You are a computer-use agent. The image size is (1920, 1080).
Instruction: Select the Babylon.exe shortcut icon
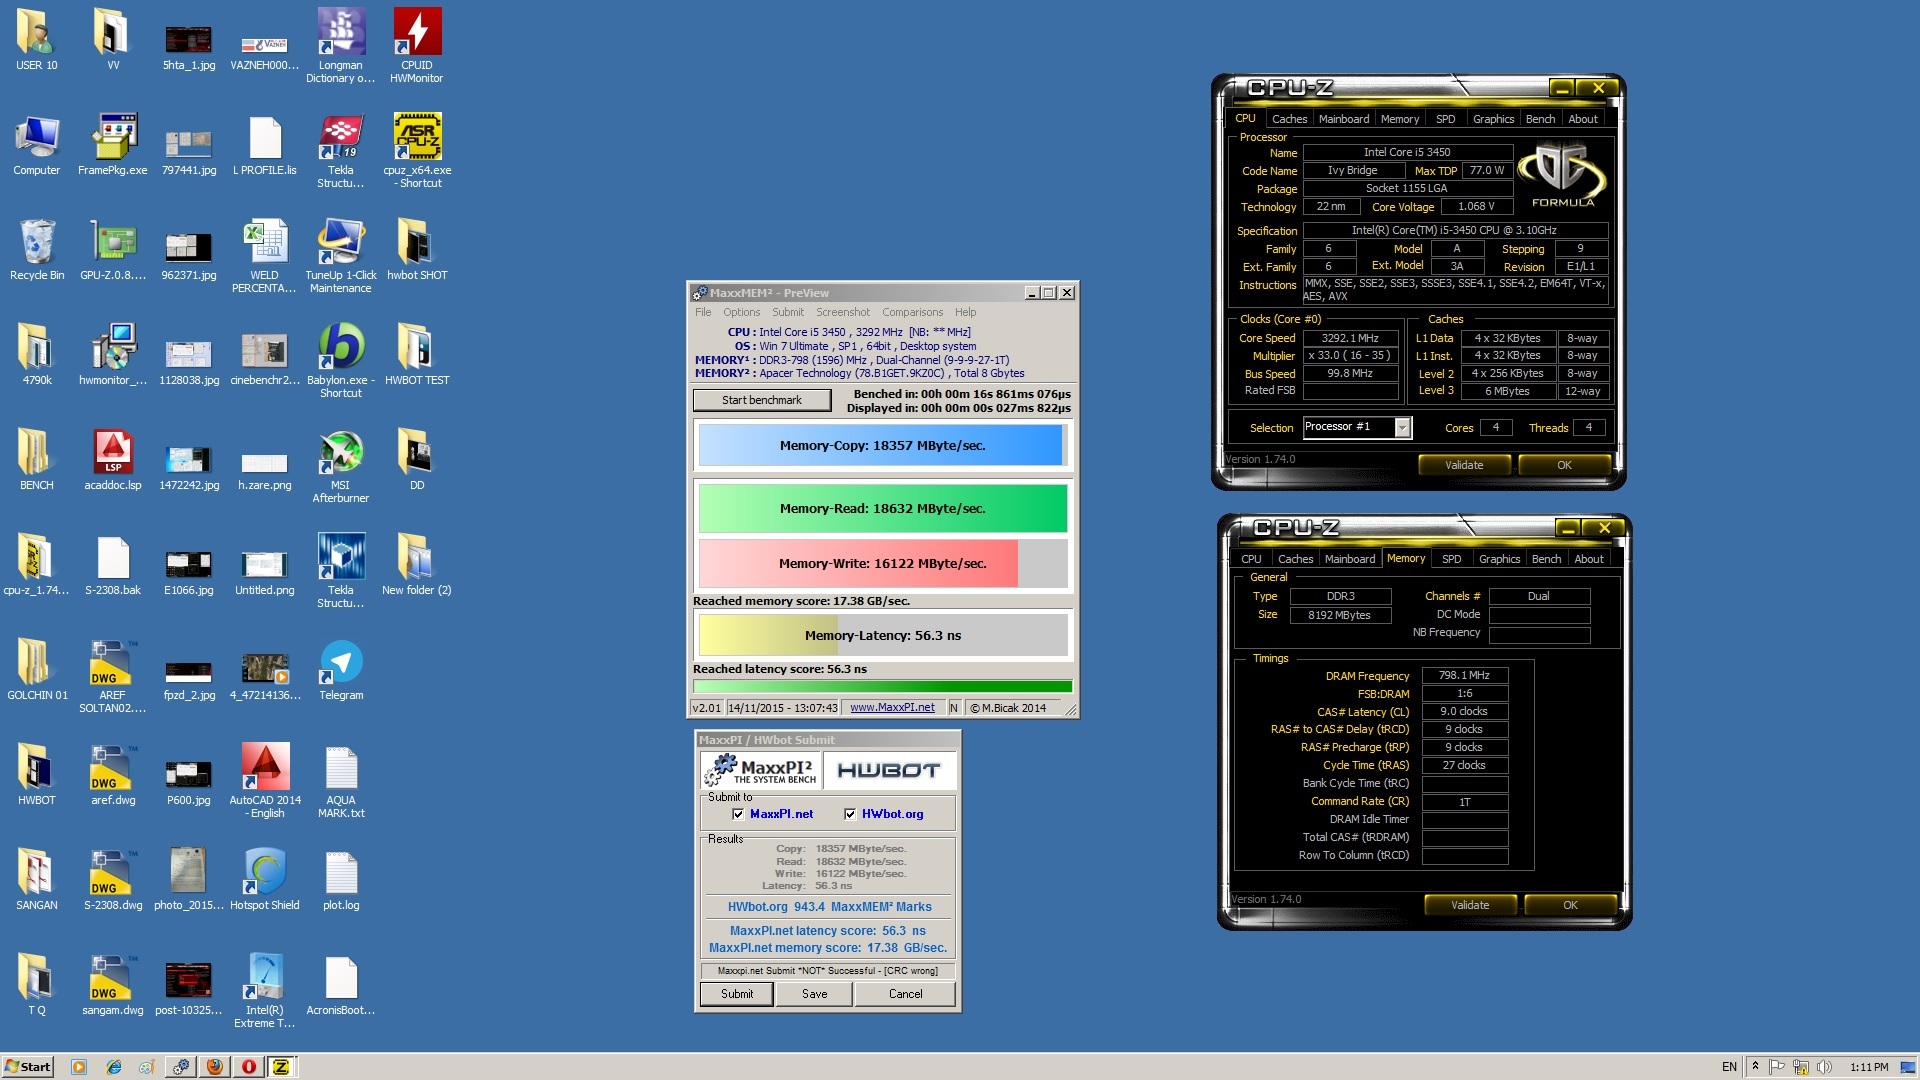click(341, 360)
